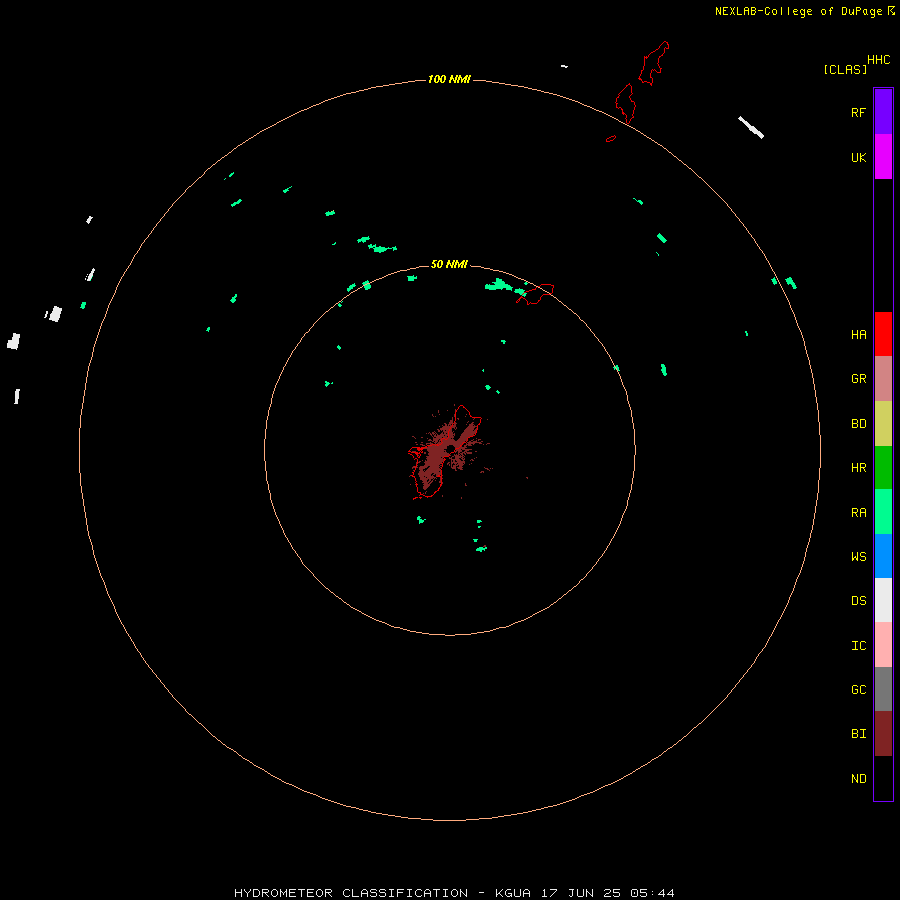Click the RF legend label
Viewport: 900px width, 900px height.
click(x=858, y=112)
